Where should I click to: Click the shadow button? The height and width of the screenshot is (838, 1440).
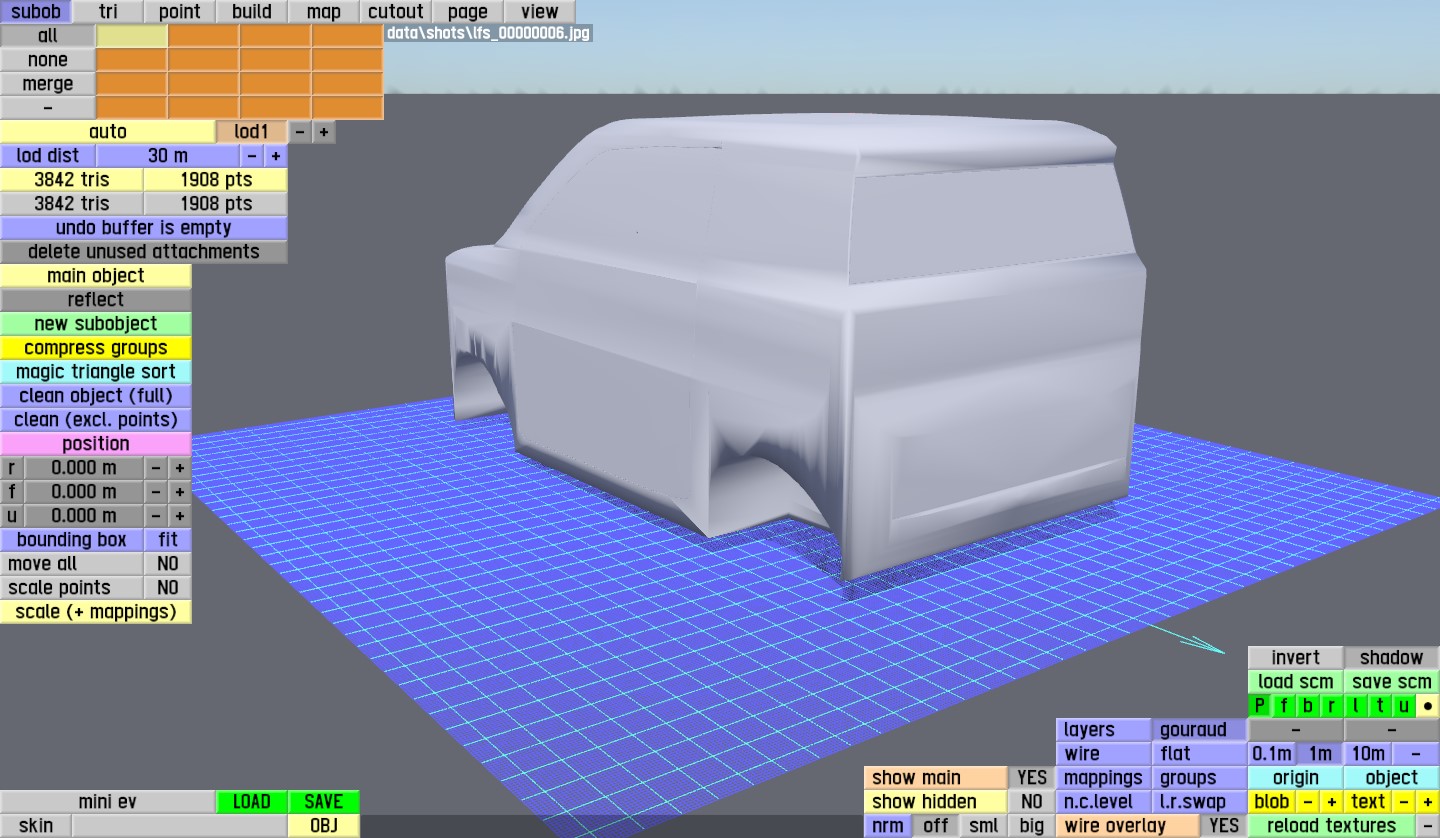(x=1392, y=658)
